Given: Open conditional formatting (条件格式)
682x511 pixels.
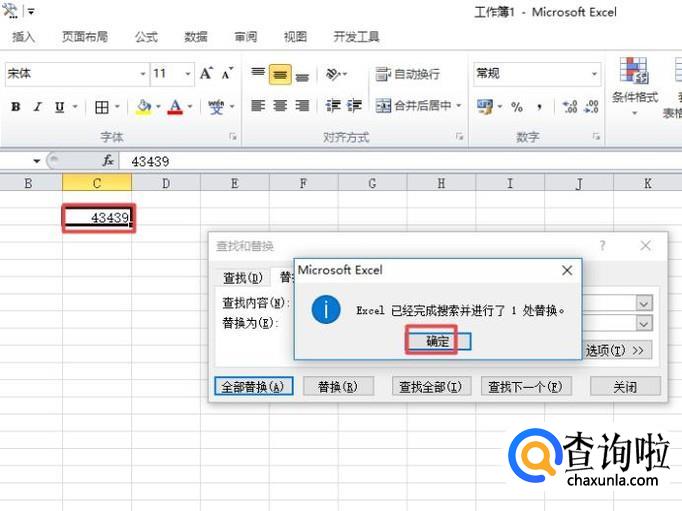Looking at the screenshot, I should (635, 86).
